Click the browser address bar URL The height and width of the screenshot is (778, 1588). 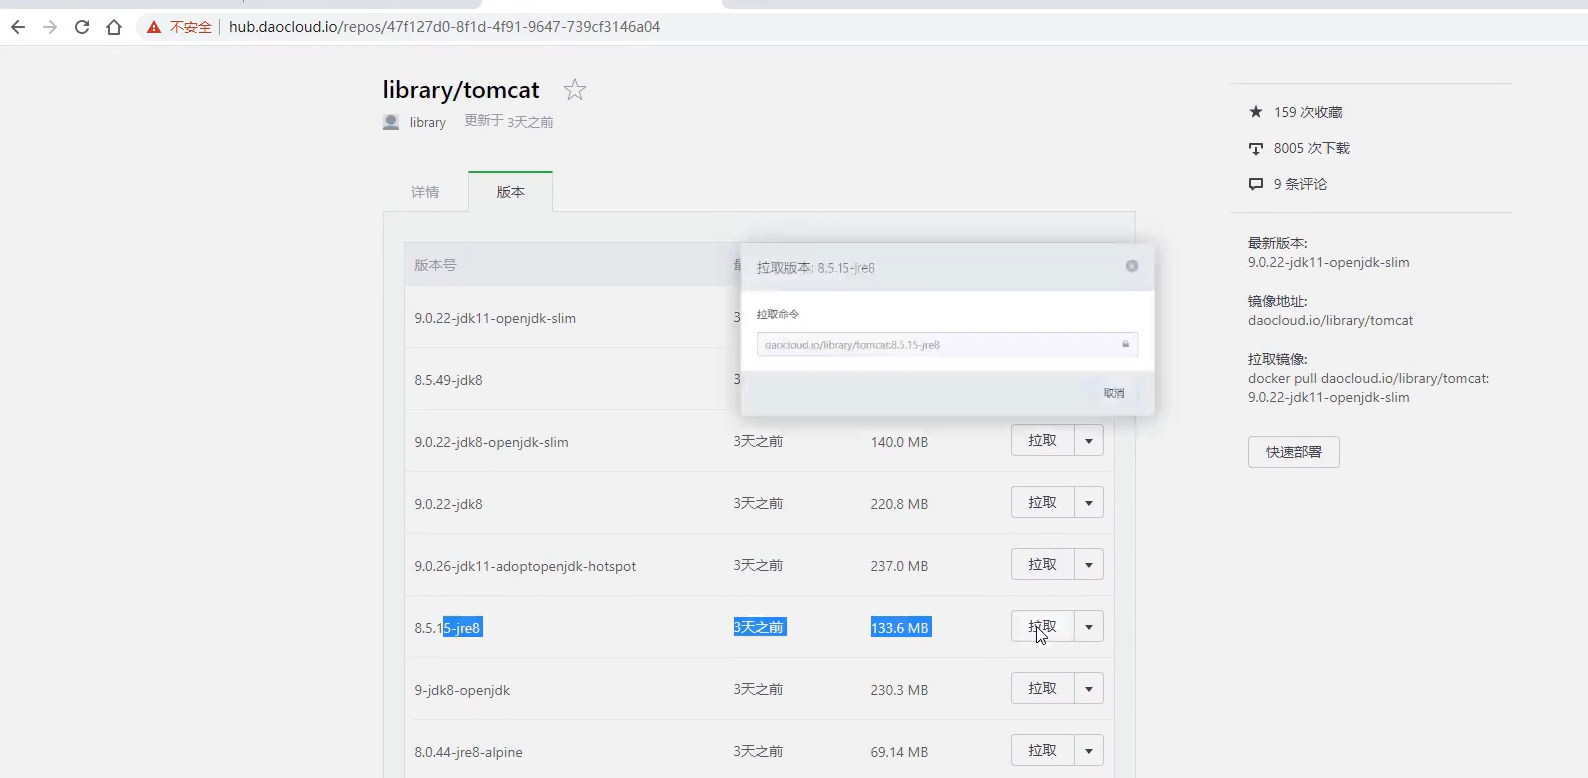click(x=444, y=27)
